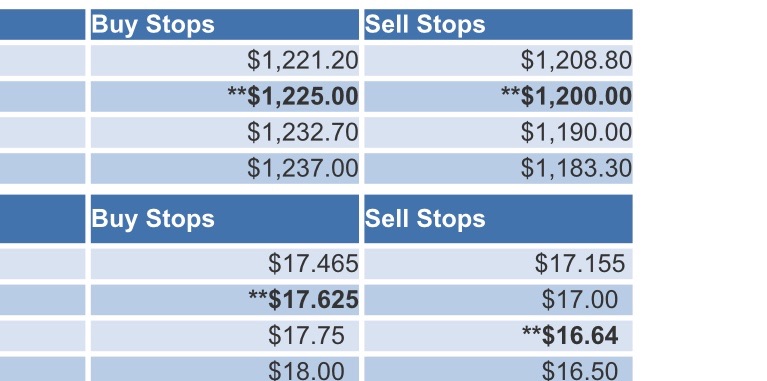The height and width of the screenshot is (381, 767).
Task: Click the upper Buy Stops header
Action: click(x=225, y=24)
